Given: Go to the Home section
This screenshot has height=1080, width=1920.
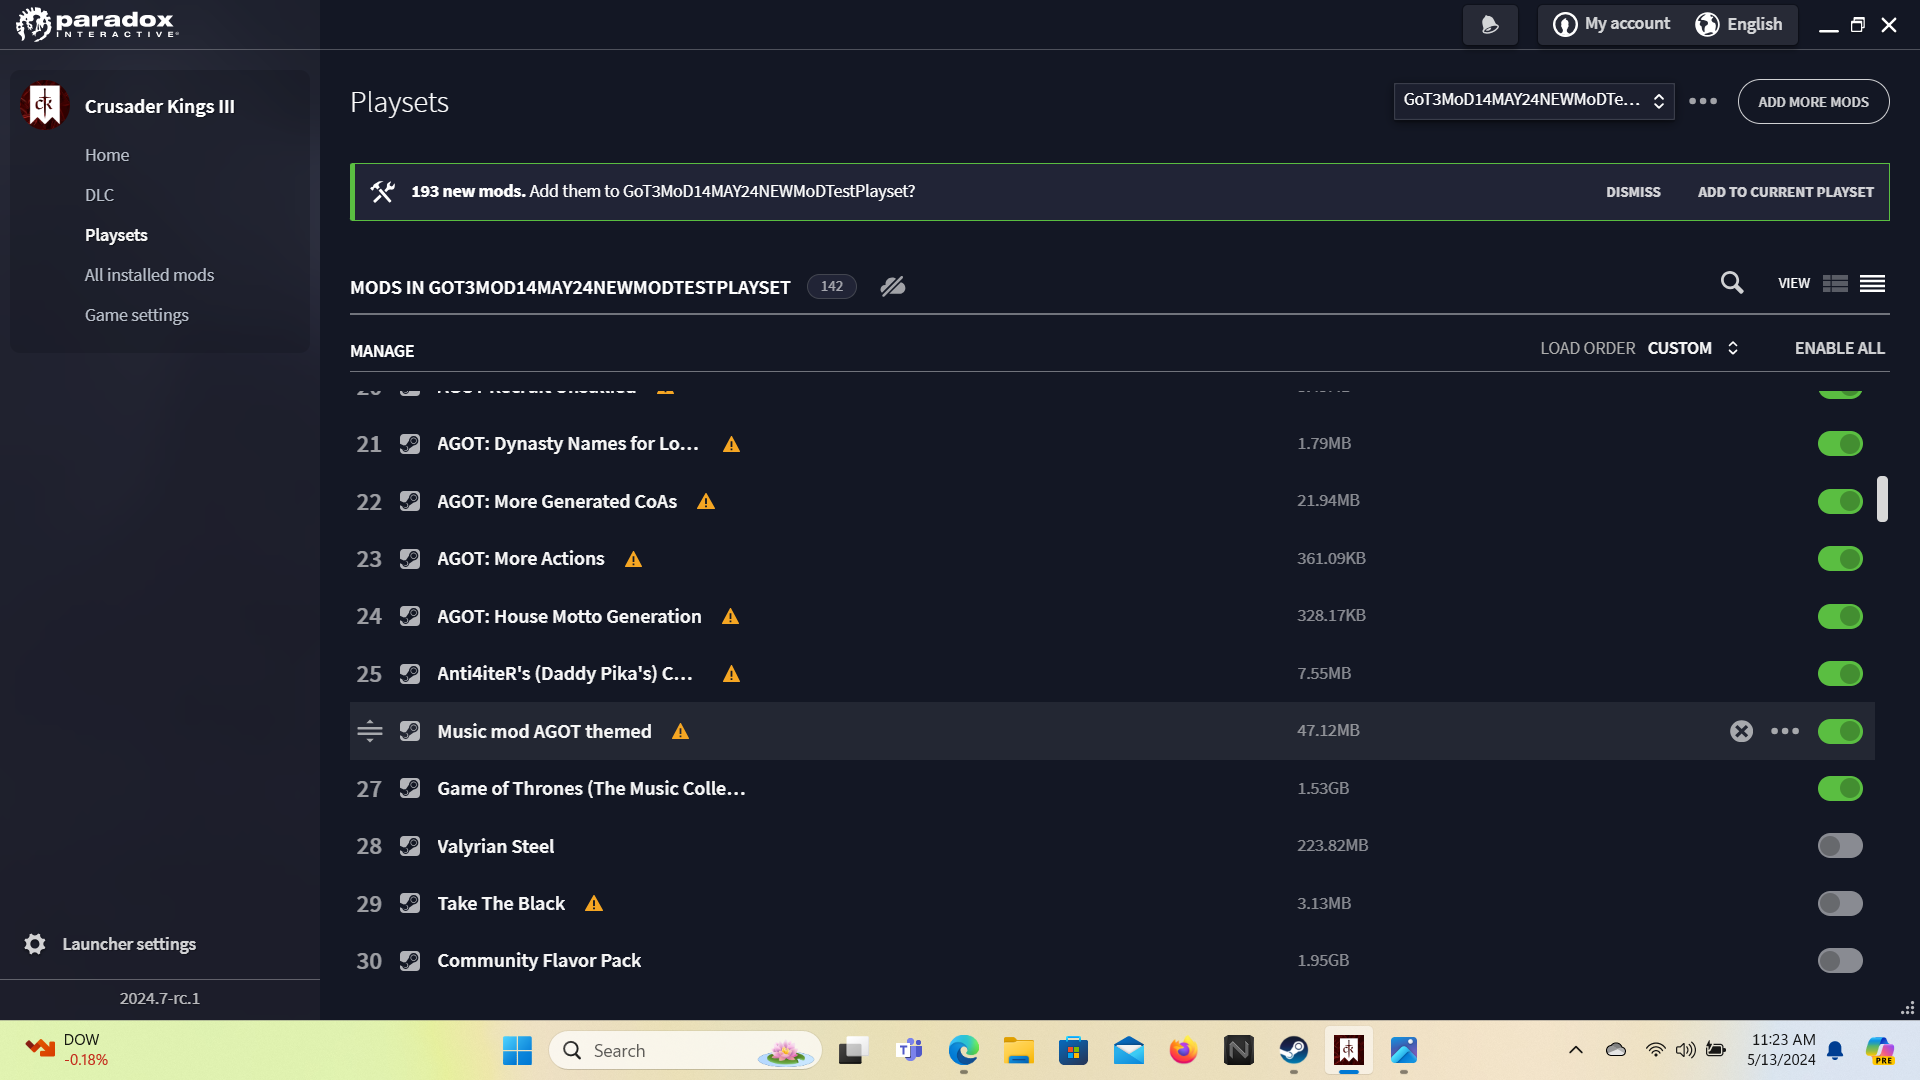Looking at the screenshot, I should click(107, 155).
